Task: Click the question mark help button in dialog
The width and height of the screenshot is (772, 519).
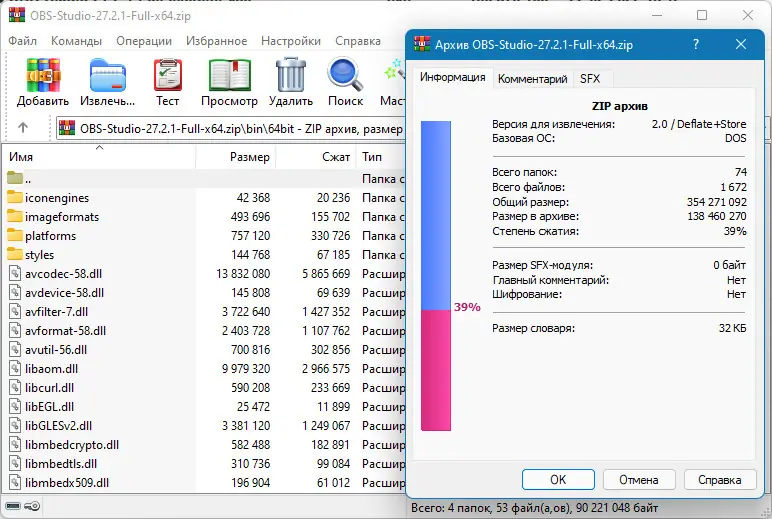Action: click(x=696, y=44)
